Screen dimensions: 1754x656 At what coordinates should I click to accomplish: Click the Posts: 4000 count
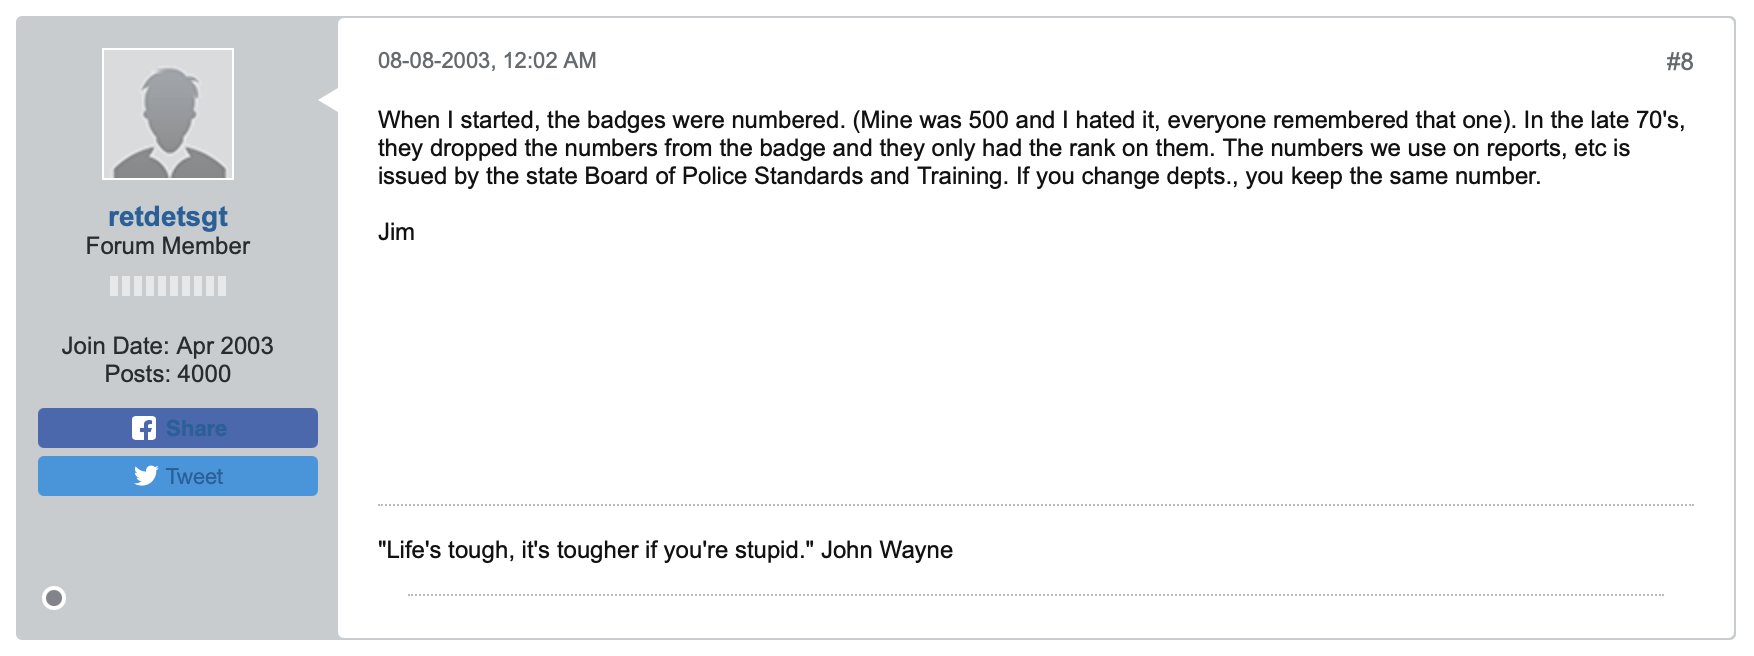(168, 374)
